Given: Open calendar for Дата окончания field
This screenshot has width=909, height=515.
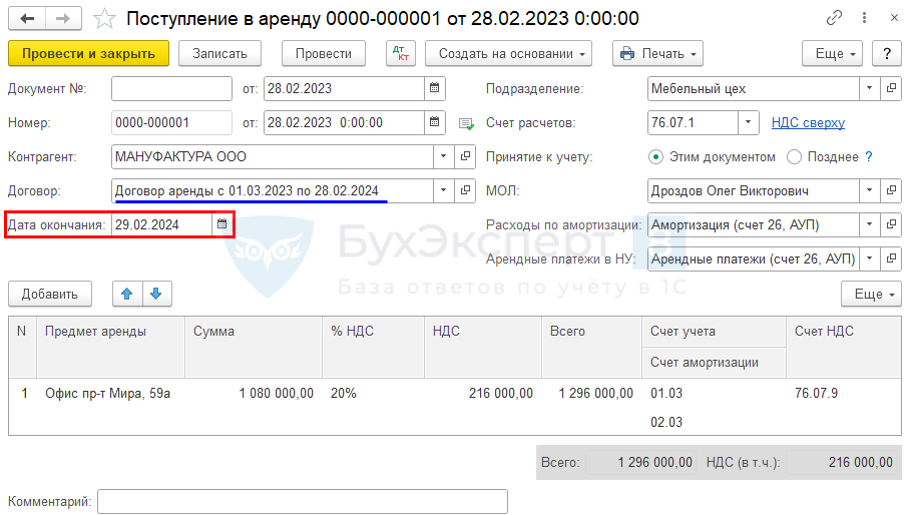Looking at the screenshot, I should coord(221,225).
